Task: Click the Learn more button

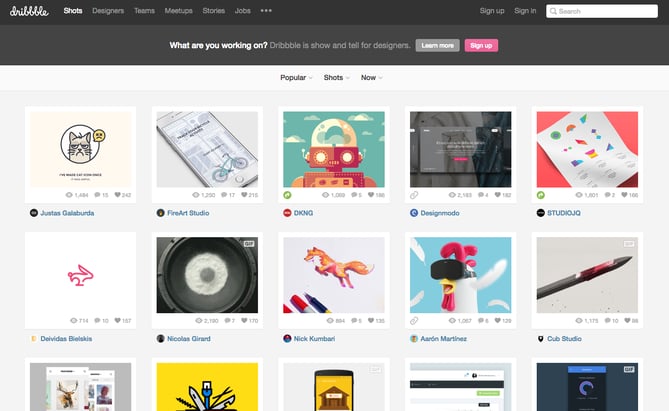Action: point(437,45)
